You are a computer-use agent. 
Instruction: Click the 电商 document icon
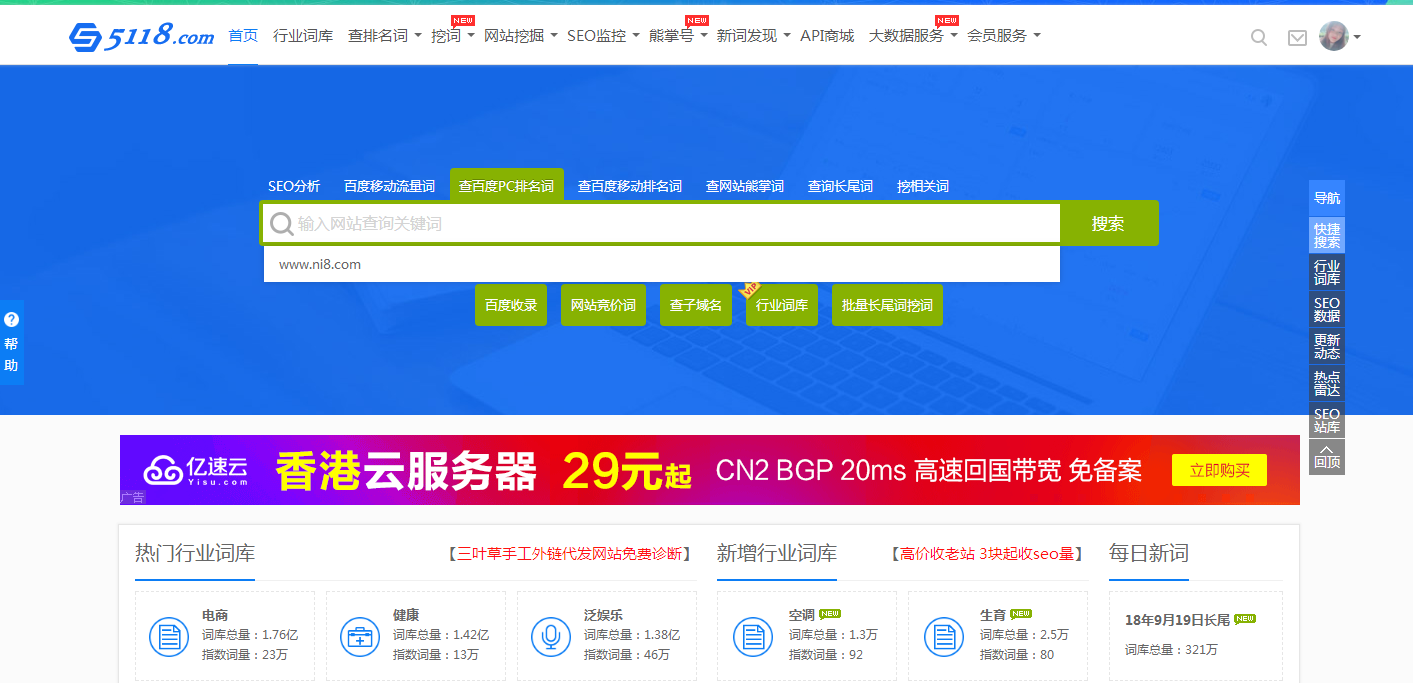click(x=168, y=636)
